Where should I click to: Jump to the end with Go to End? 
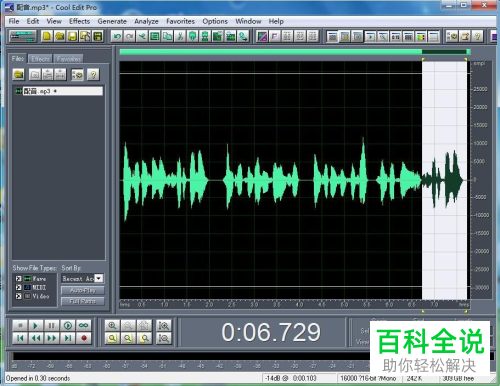pyautogui.click(x=68, y=338)
